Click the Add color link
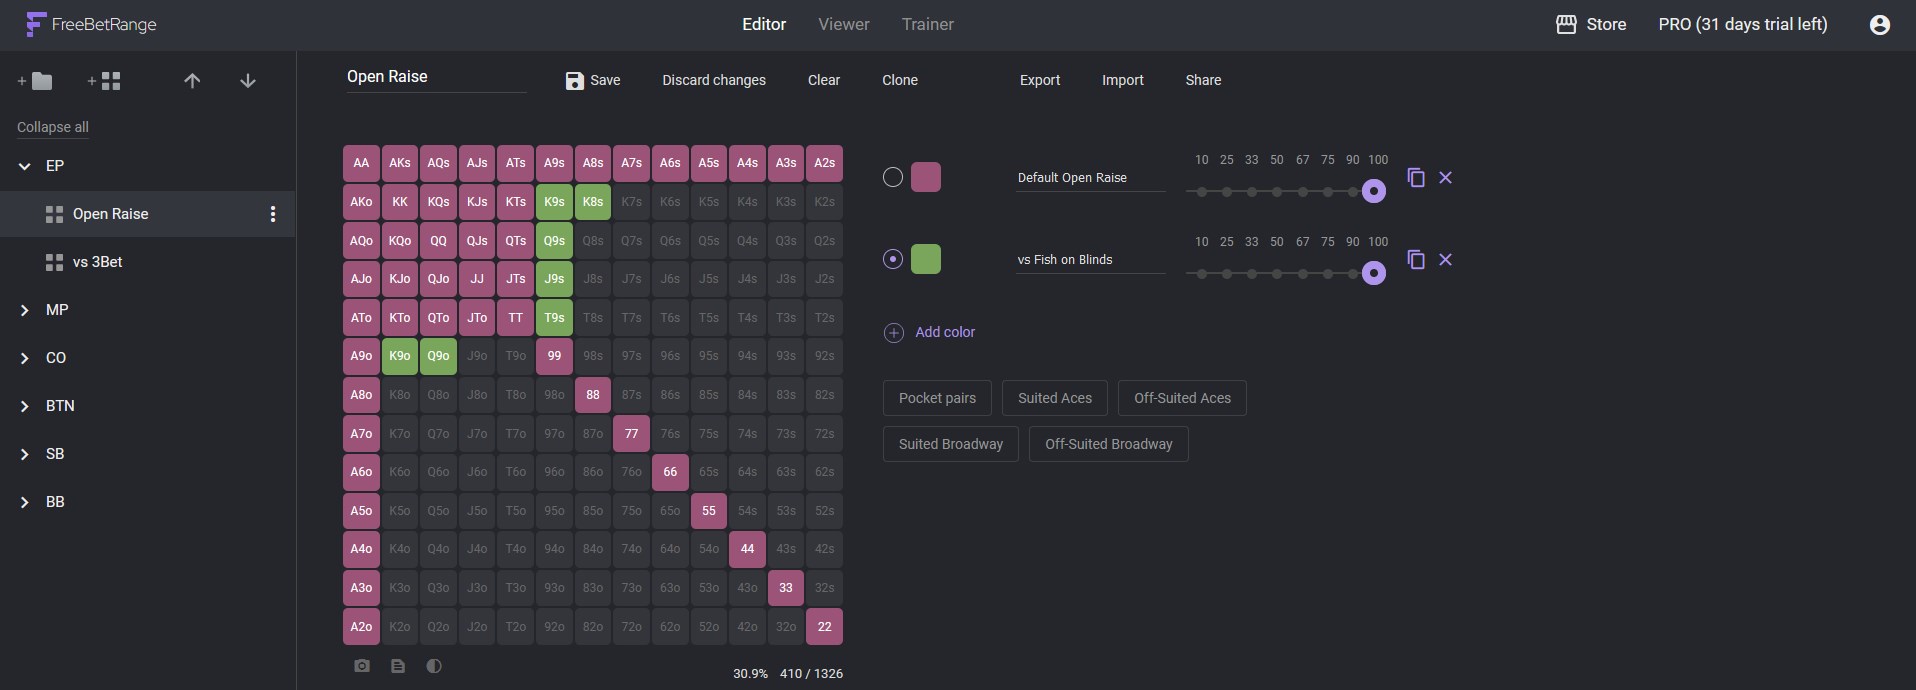This screenshot has height=690, width=1916. tap(944, 332)
